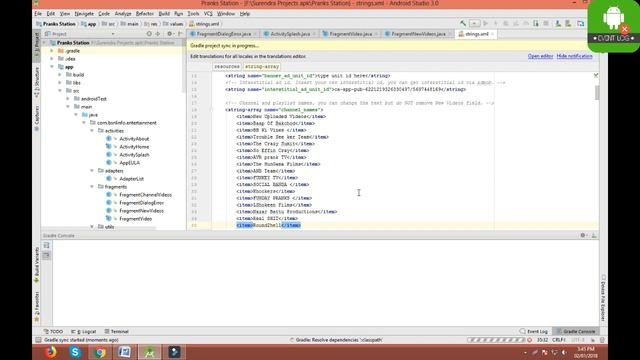640x360 pixels.
Task: Click second icon on Gradle Console sidebar
Action: pyautogui.click(x=47, y=255)
